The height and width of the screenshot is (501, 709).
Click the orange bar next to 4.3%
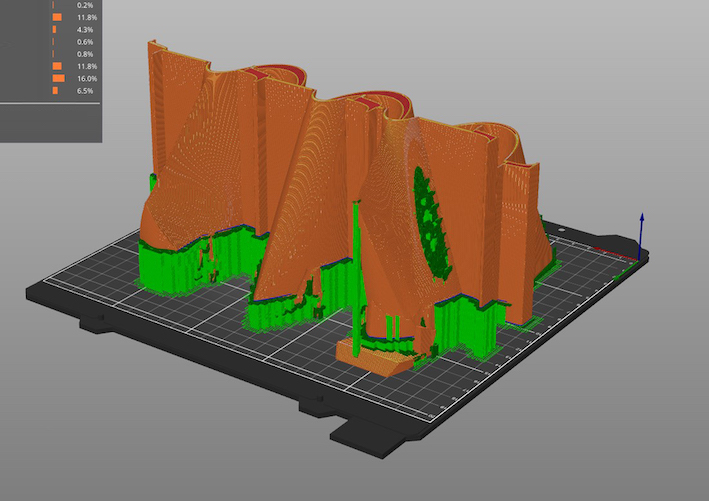coord(54,30)
